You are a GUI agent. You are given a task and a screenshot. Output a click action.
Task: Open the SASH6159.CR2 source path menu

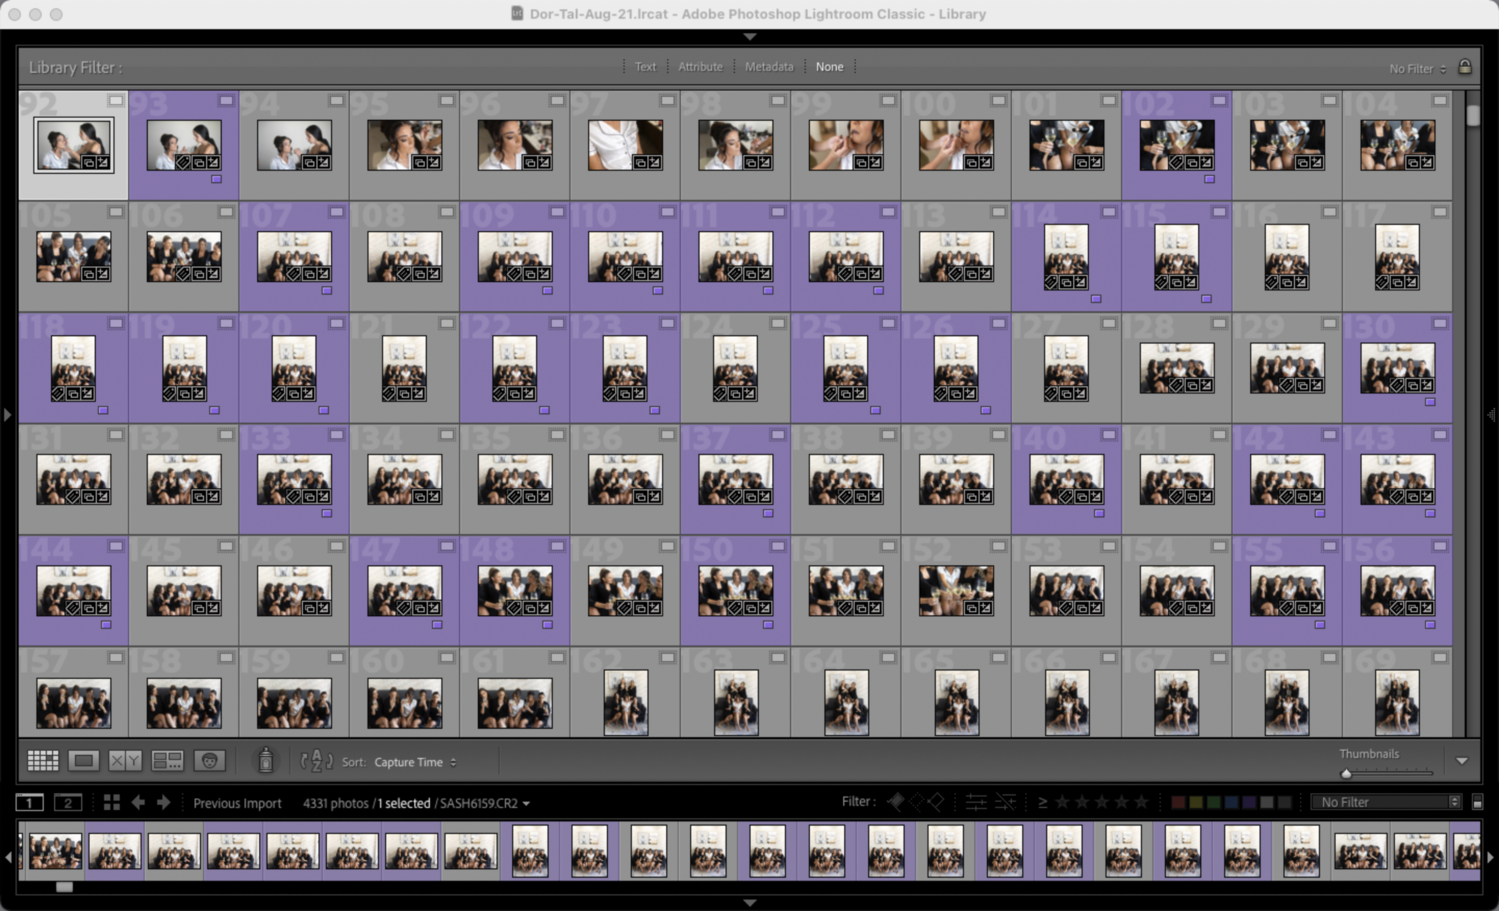coord(485,803)
